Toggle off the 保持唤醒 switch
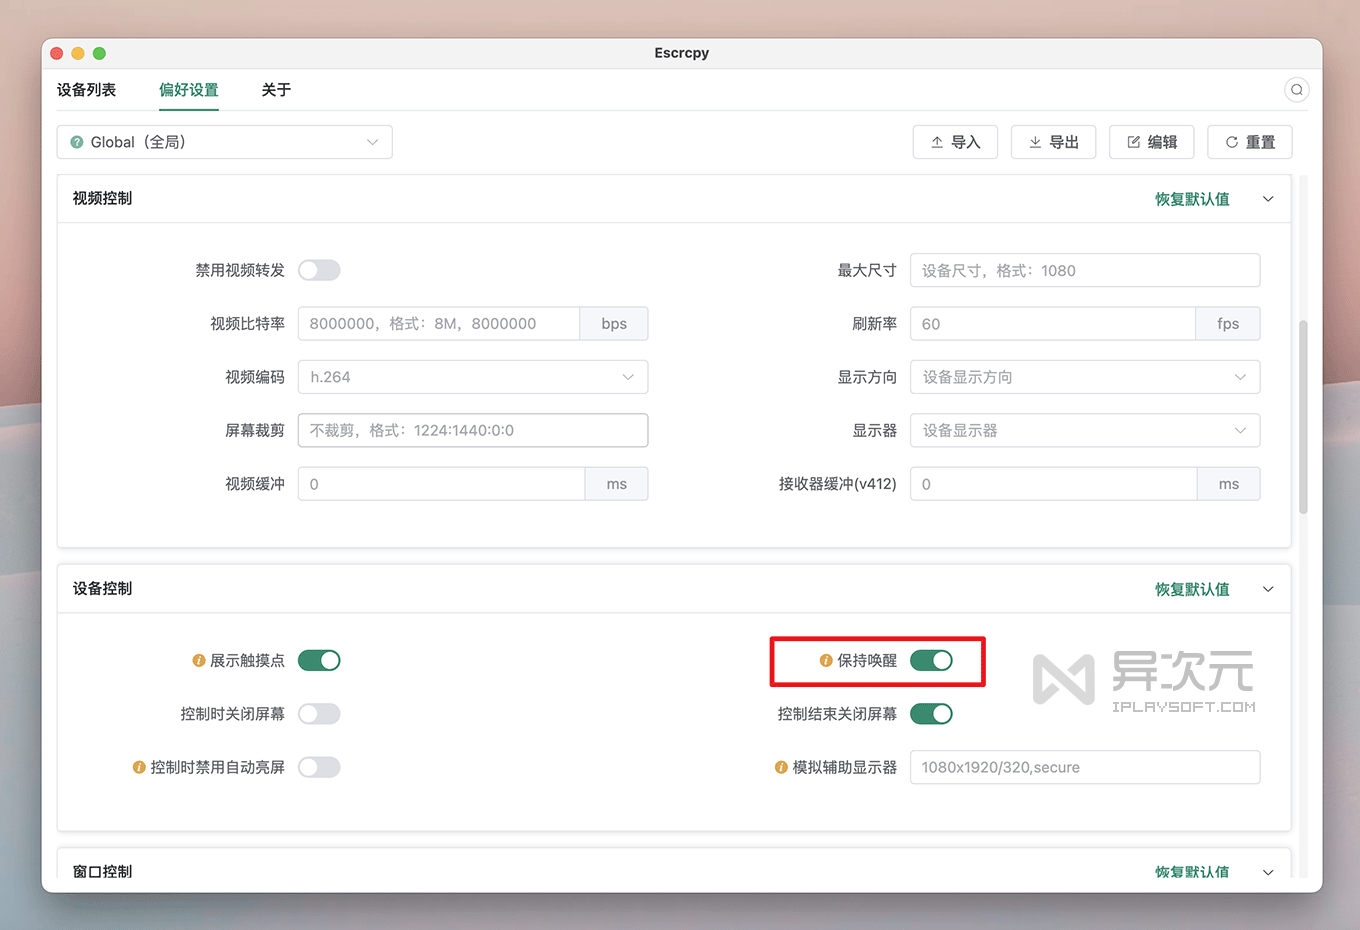The width and height of the screenshot is (1360, 930). point(932,660)
